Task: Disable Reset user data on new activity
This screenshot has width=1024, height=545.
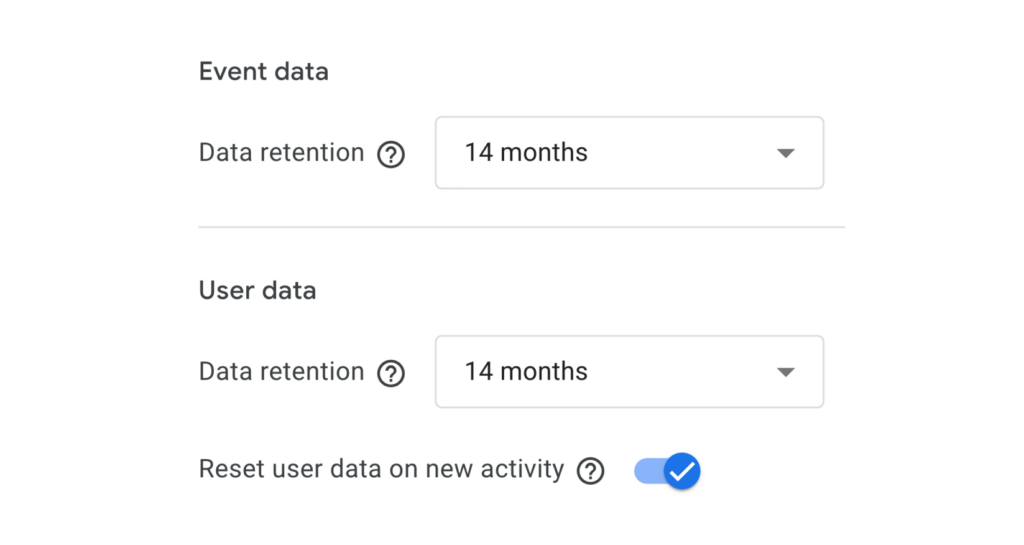Action: [667, 471]
